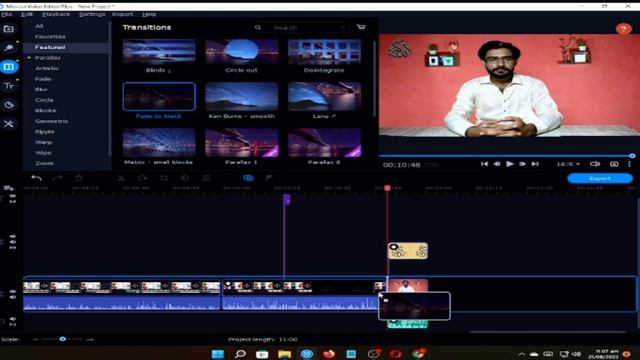Open the 16:9 aspect ratio dropdown
The width and height of the screenshot is (640, 360).
pos(568,164)
